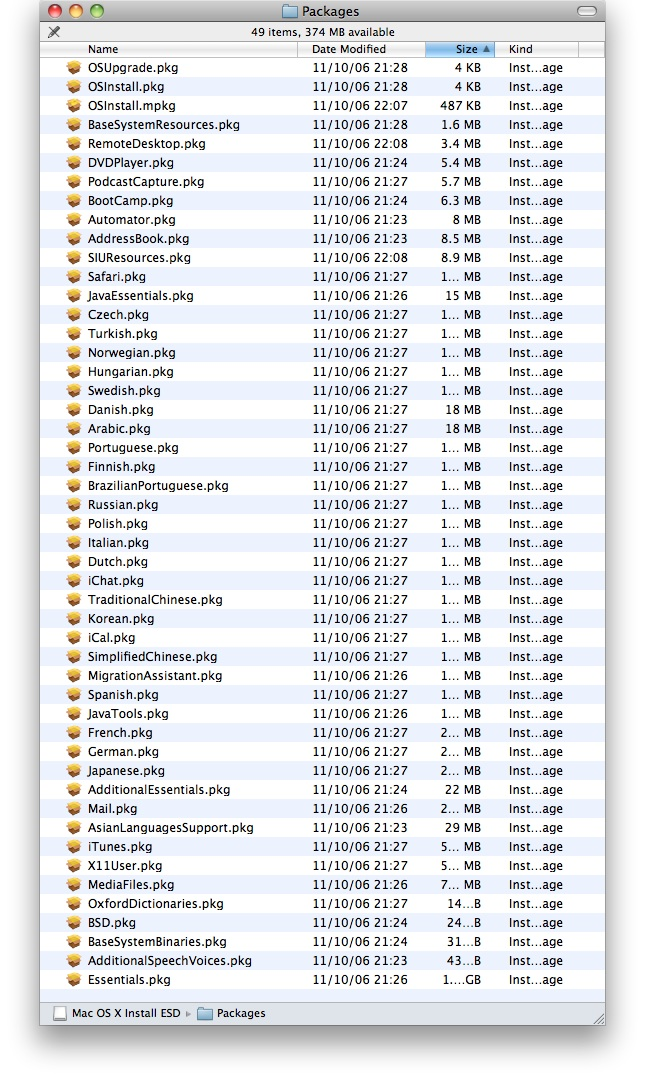Select the DVDPlayer.pkg icon
The image size is (645, 1080).
(x=74, y=163)
